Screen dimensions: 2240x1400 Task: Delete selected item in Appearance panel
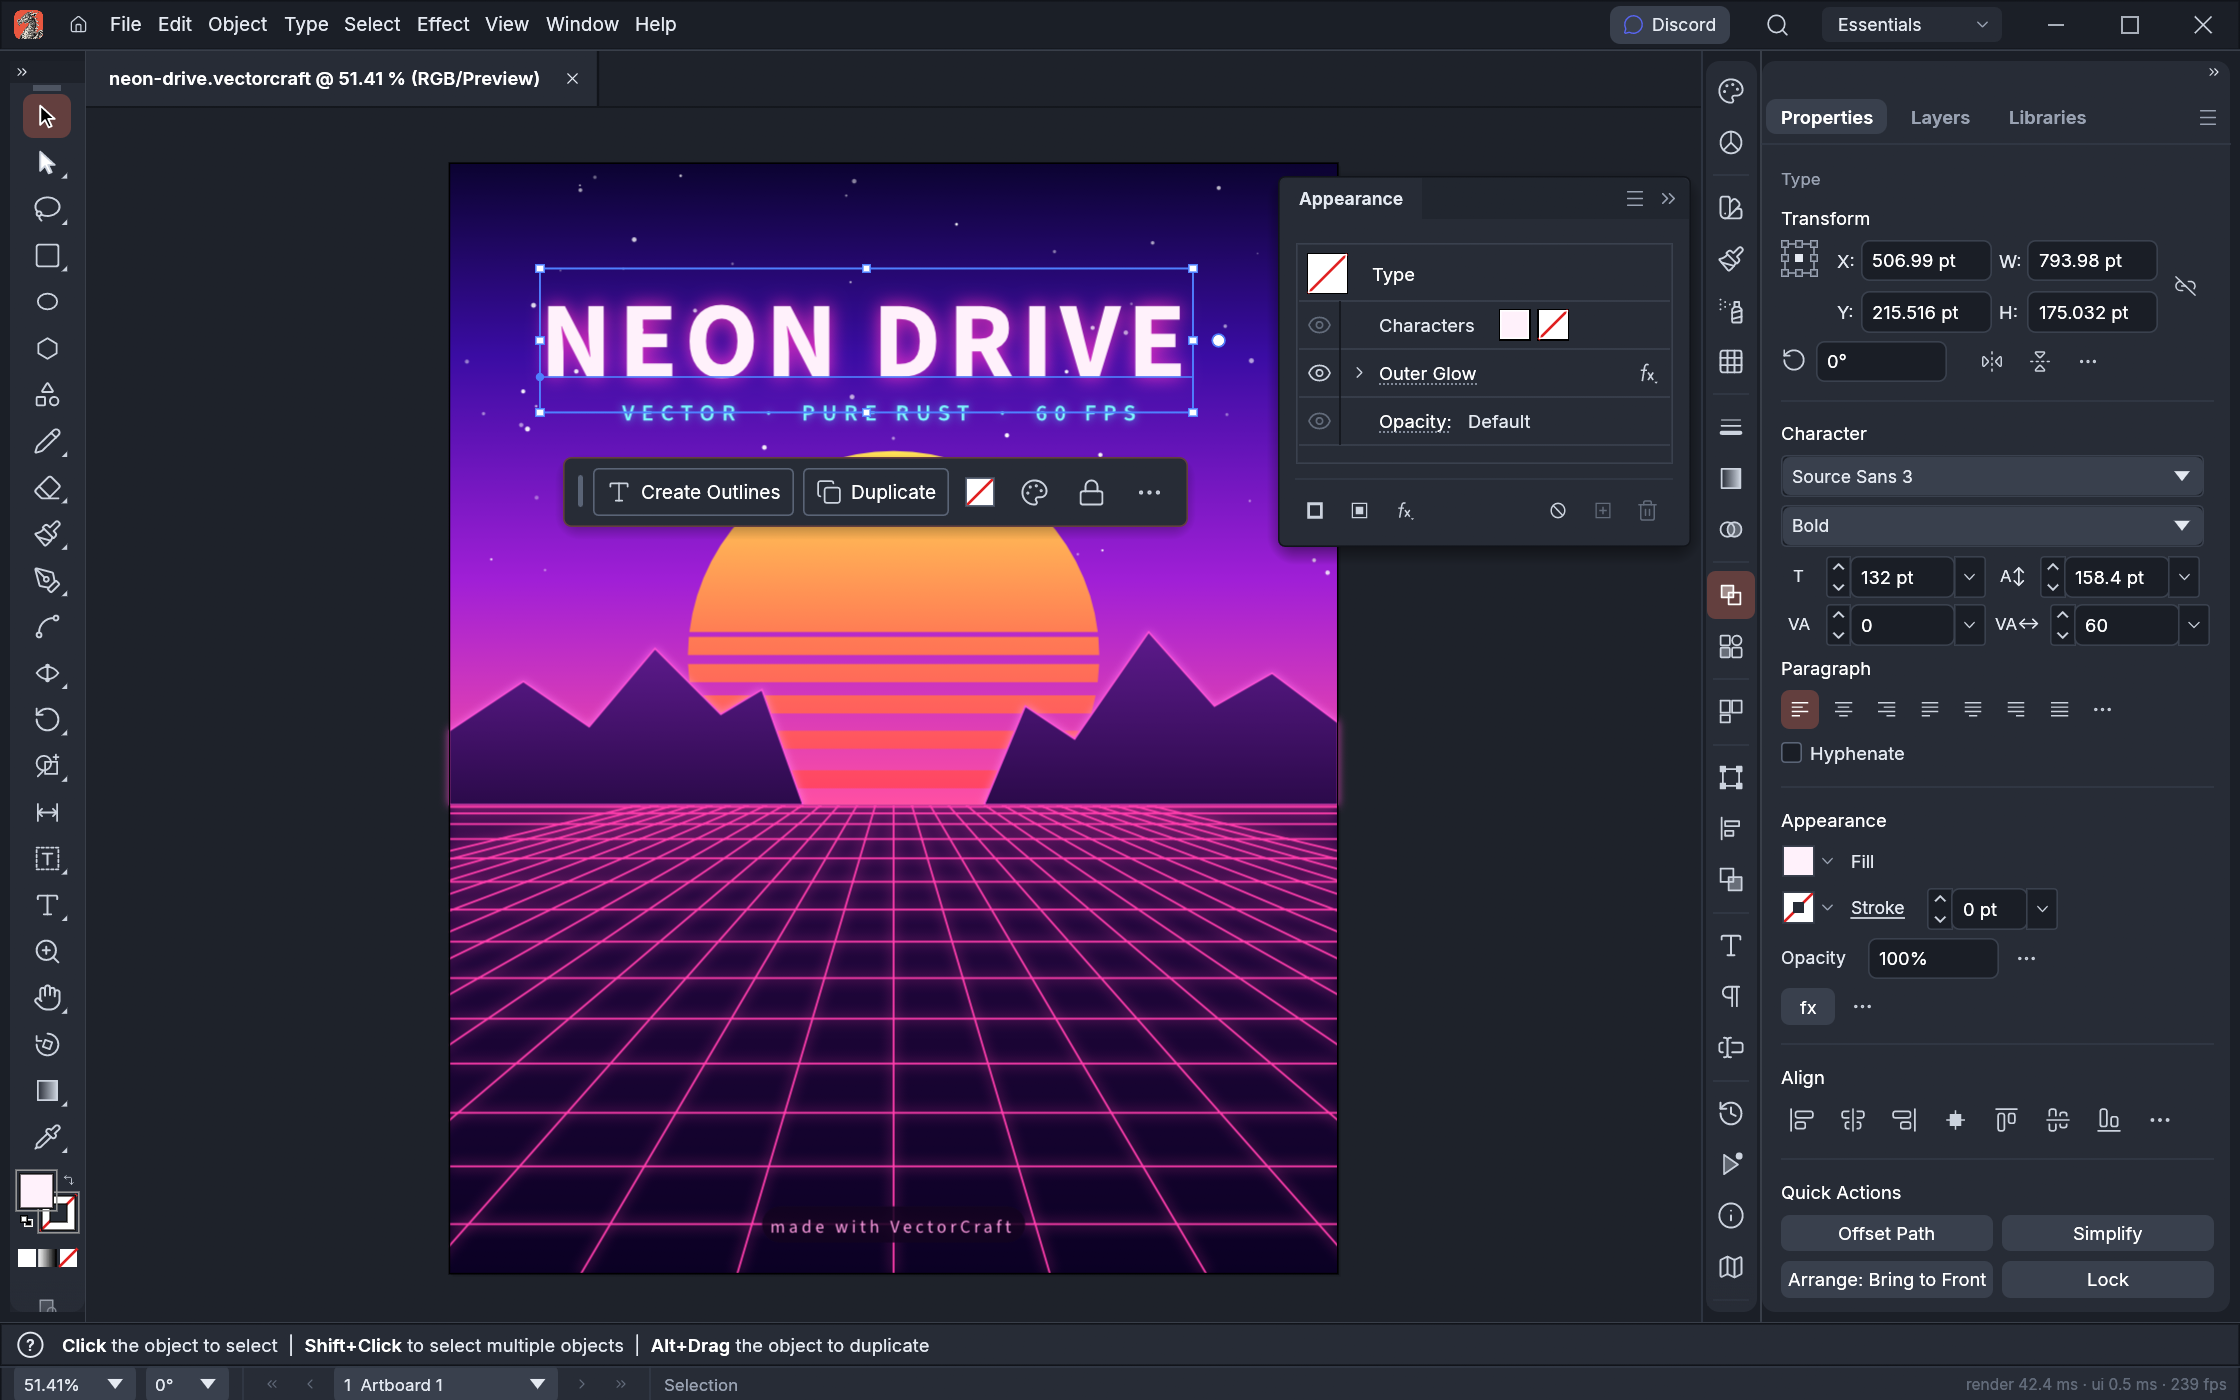click(x=1647, y=511)
